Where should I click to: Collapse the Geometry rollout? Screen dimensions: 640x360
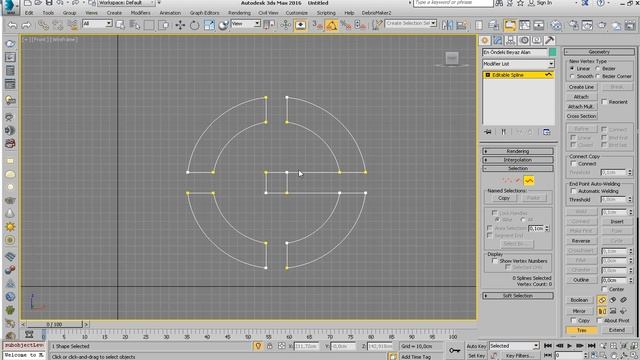[x=599, y=52]
